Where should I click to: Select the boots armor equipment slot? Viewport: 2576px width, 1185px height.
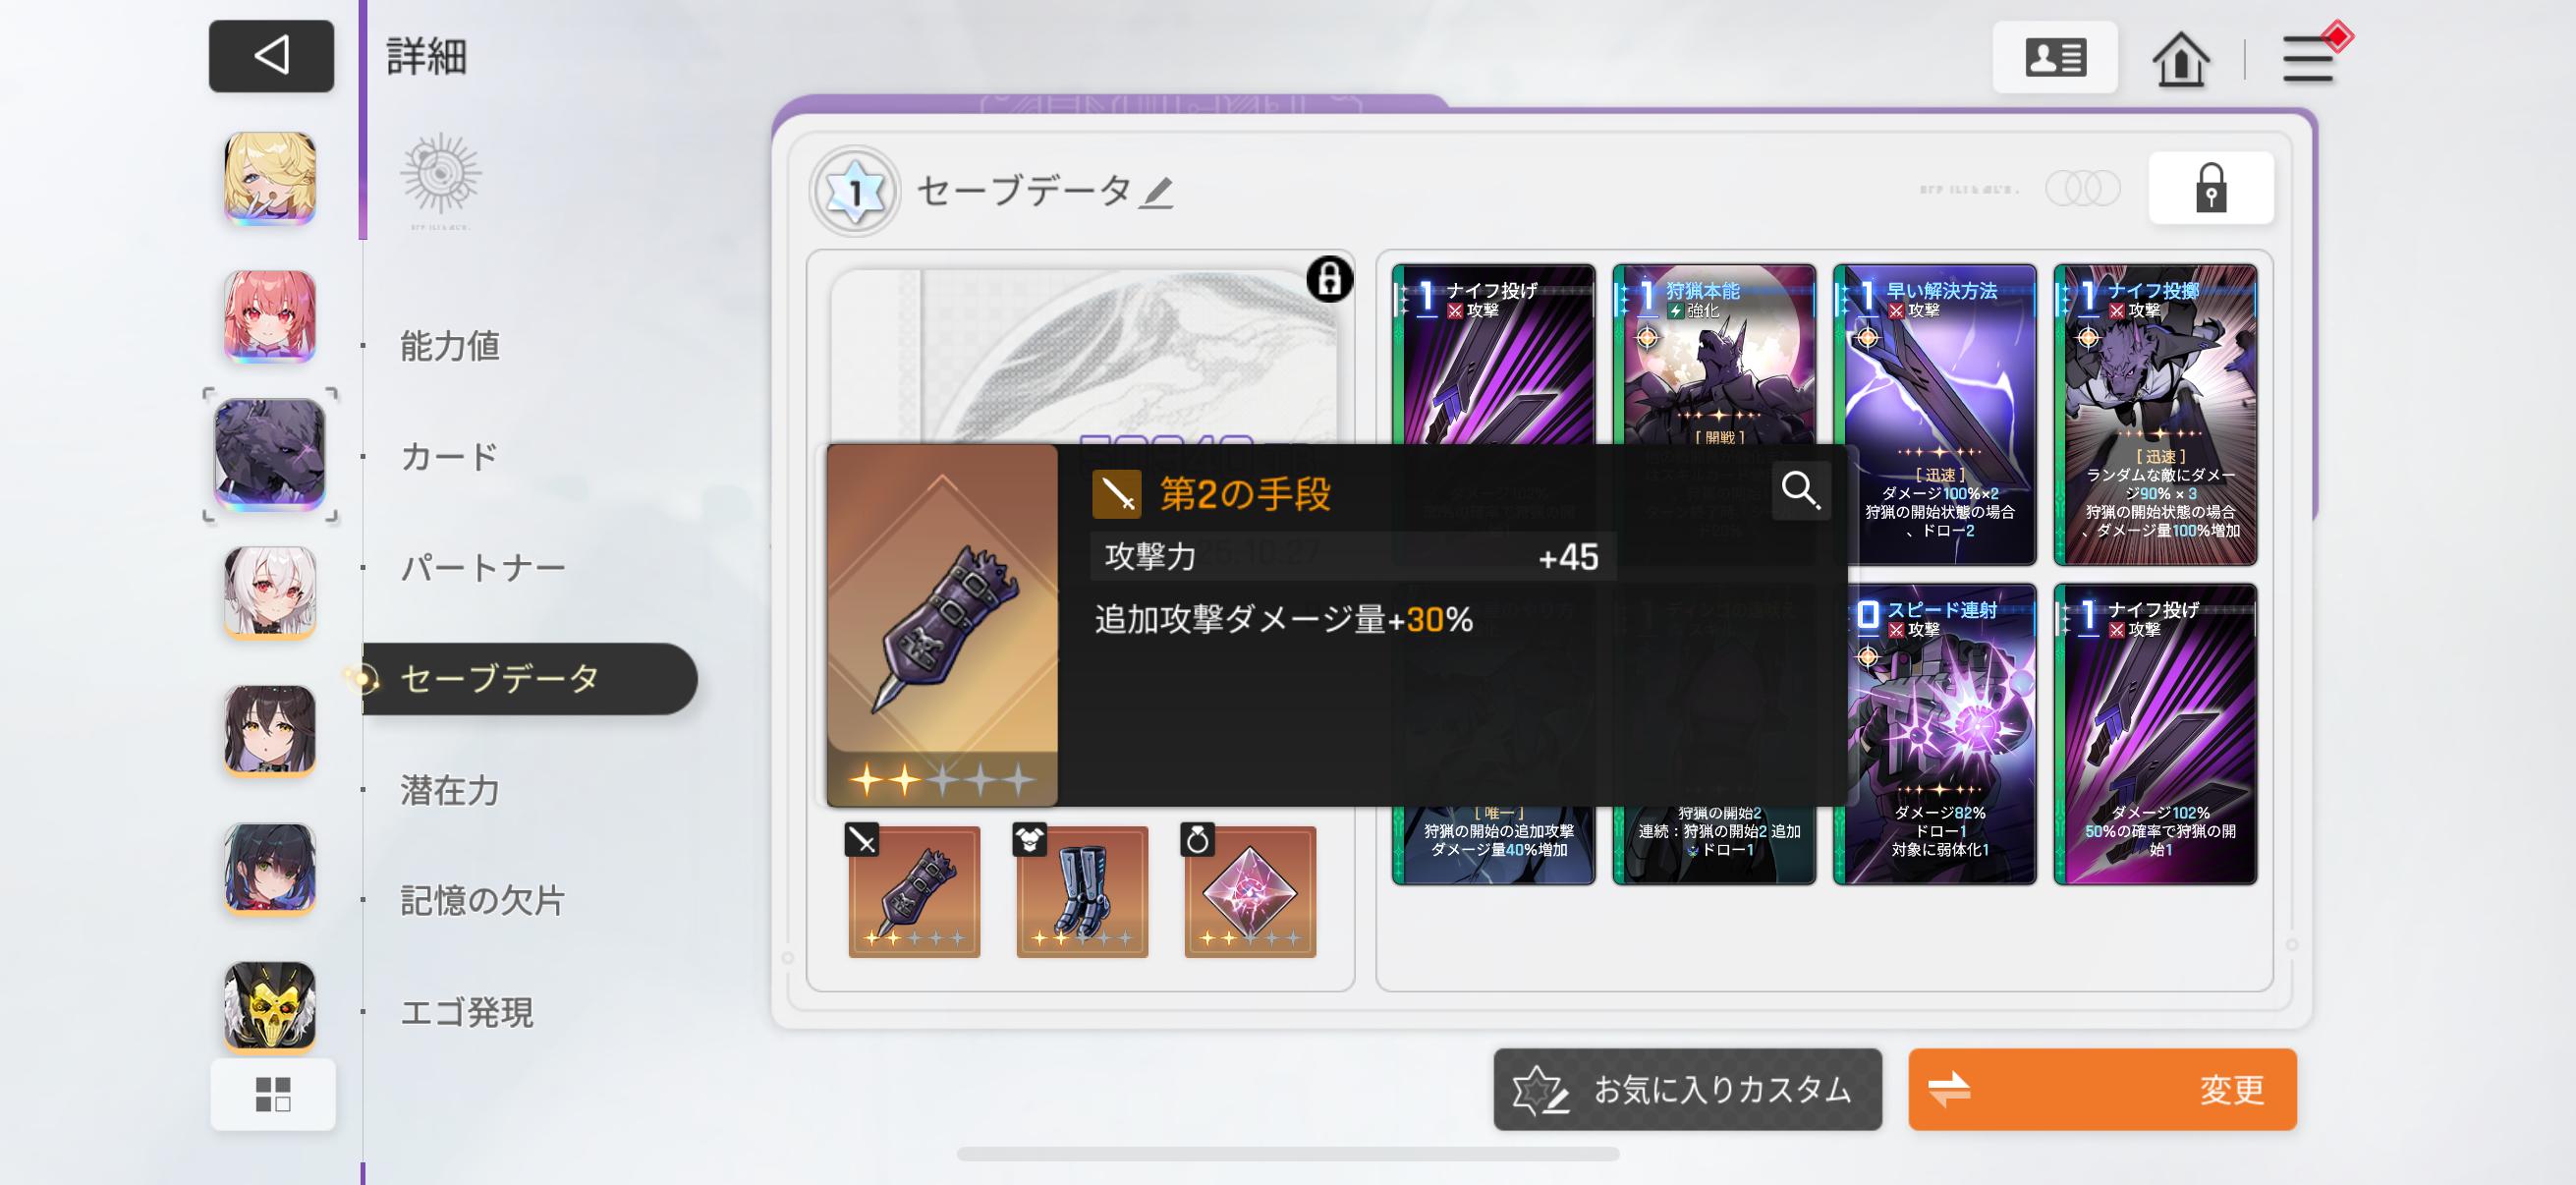[x=1082, y=891]
